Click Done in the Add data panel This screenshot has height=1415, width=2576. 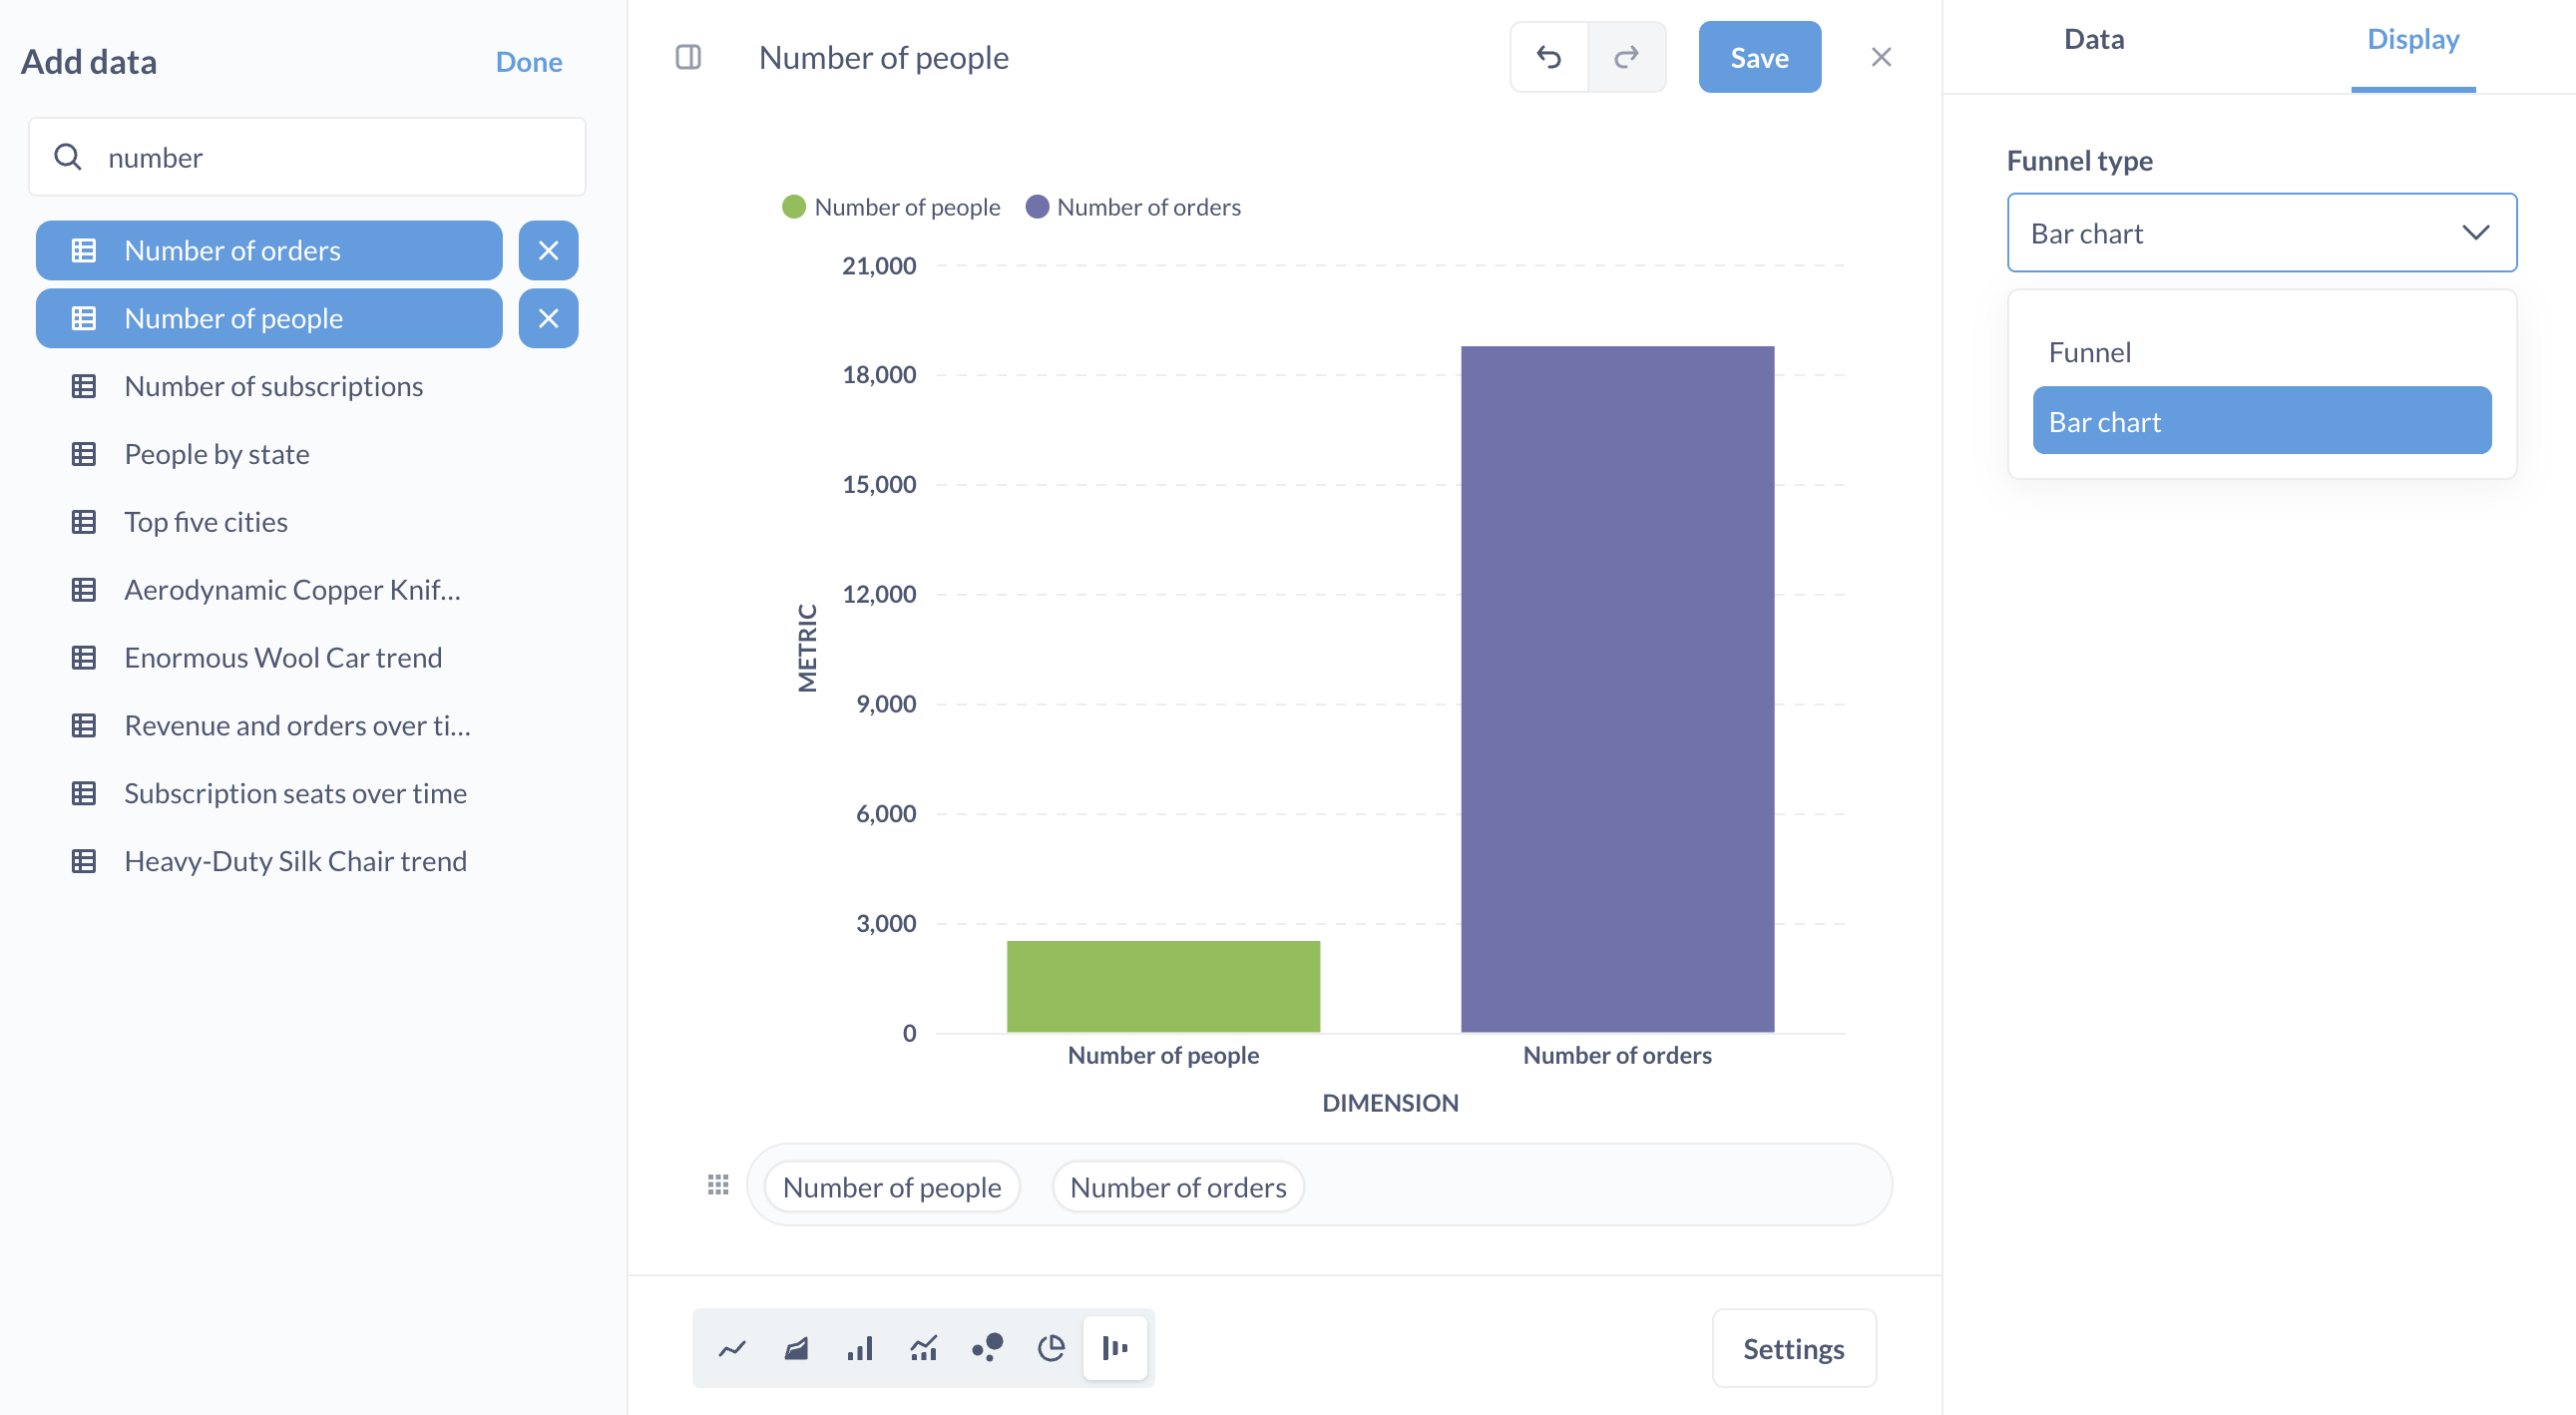point(528,61)
